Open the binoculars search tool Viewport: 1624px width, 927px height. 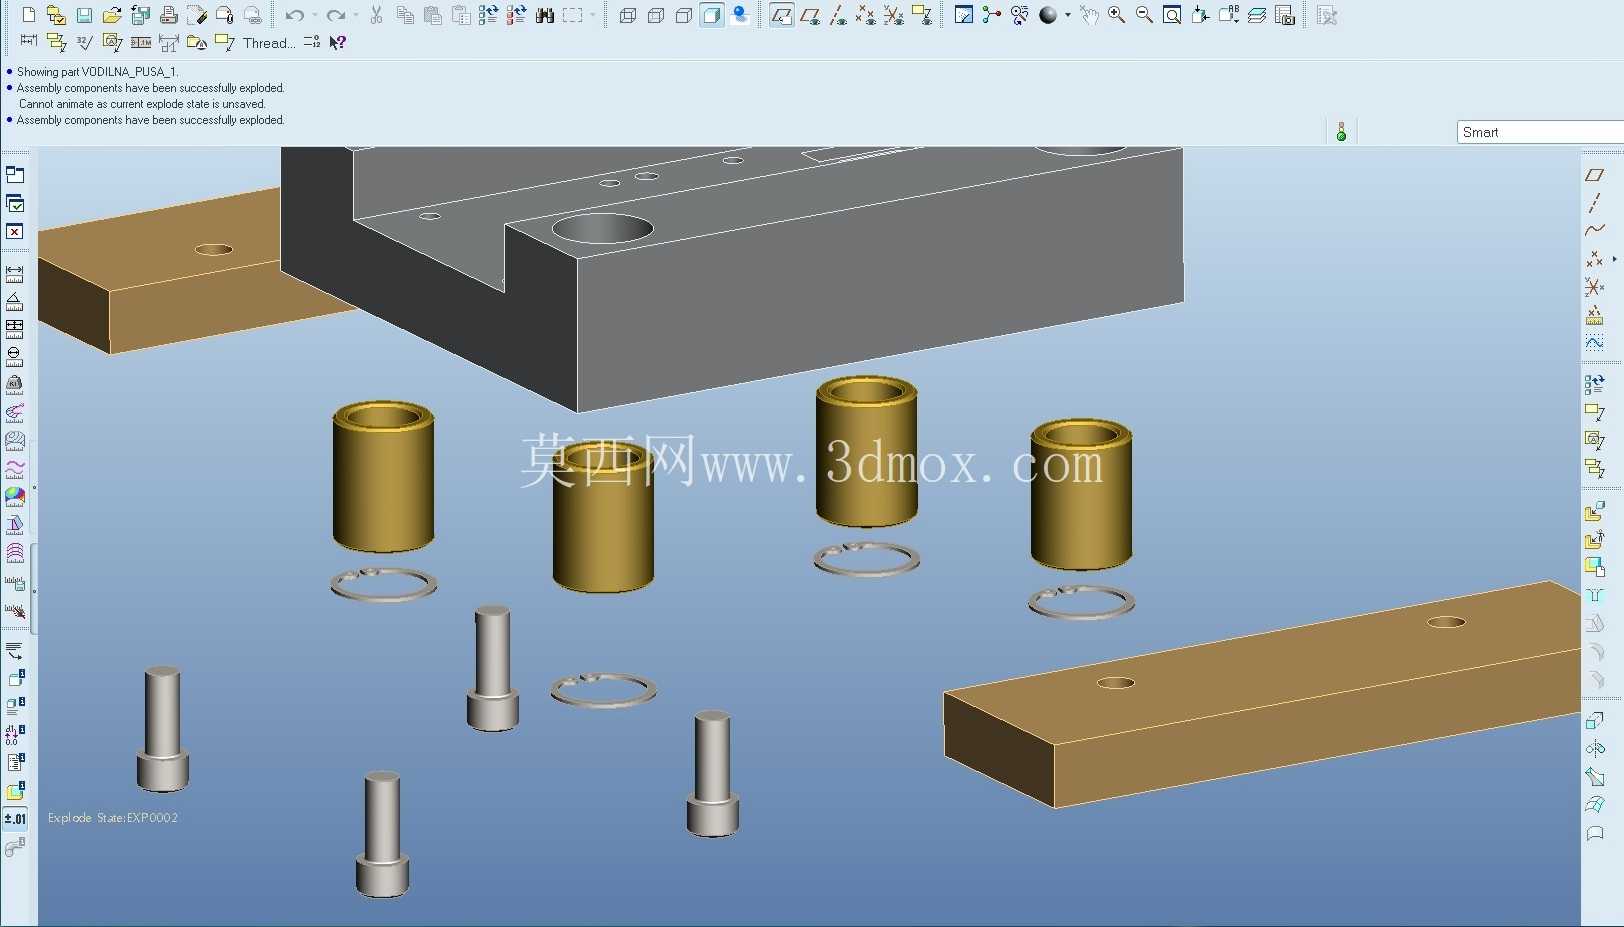point(545,15)
